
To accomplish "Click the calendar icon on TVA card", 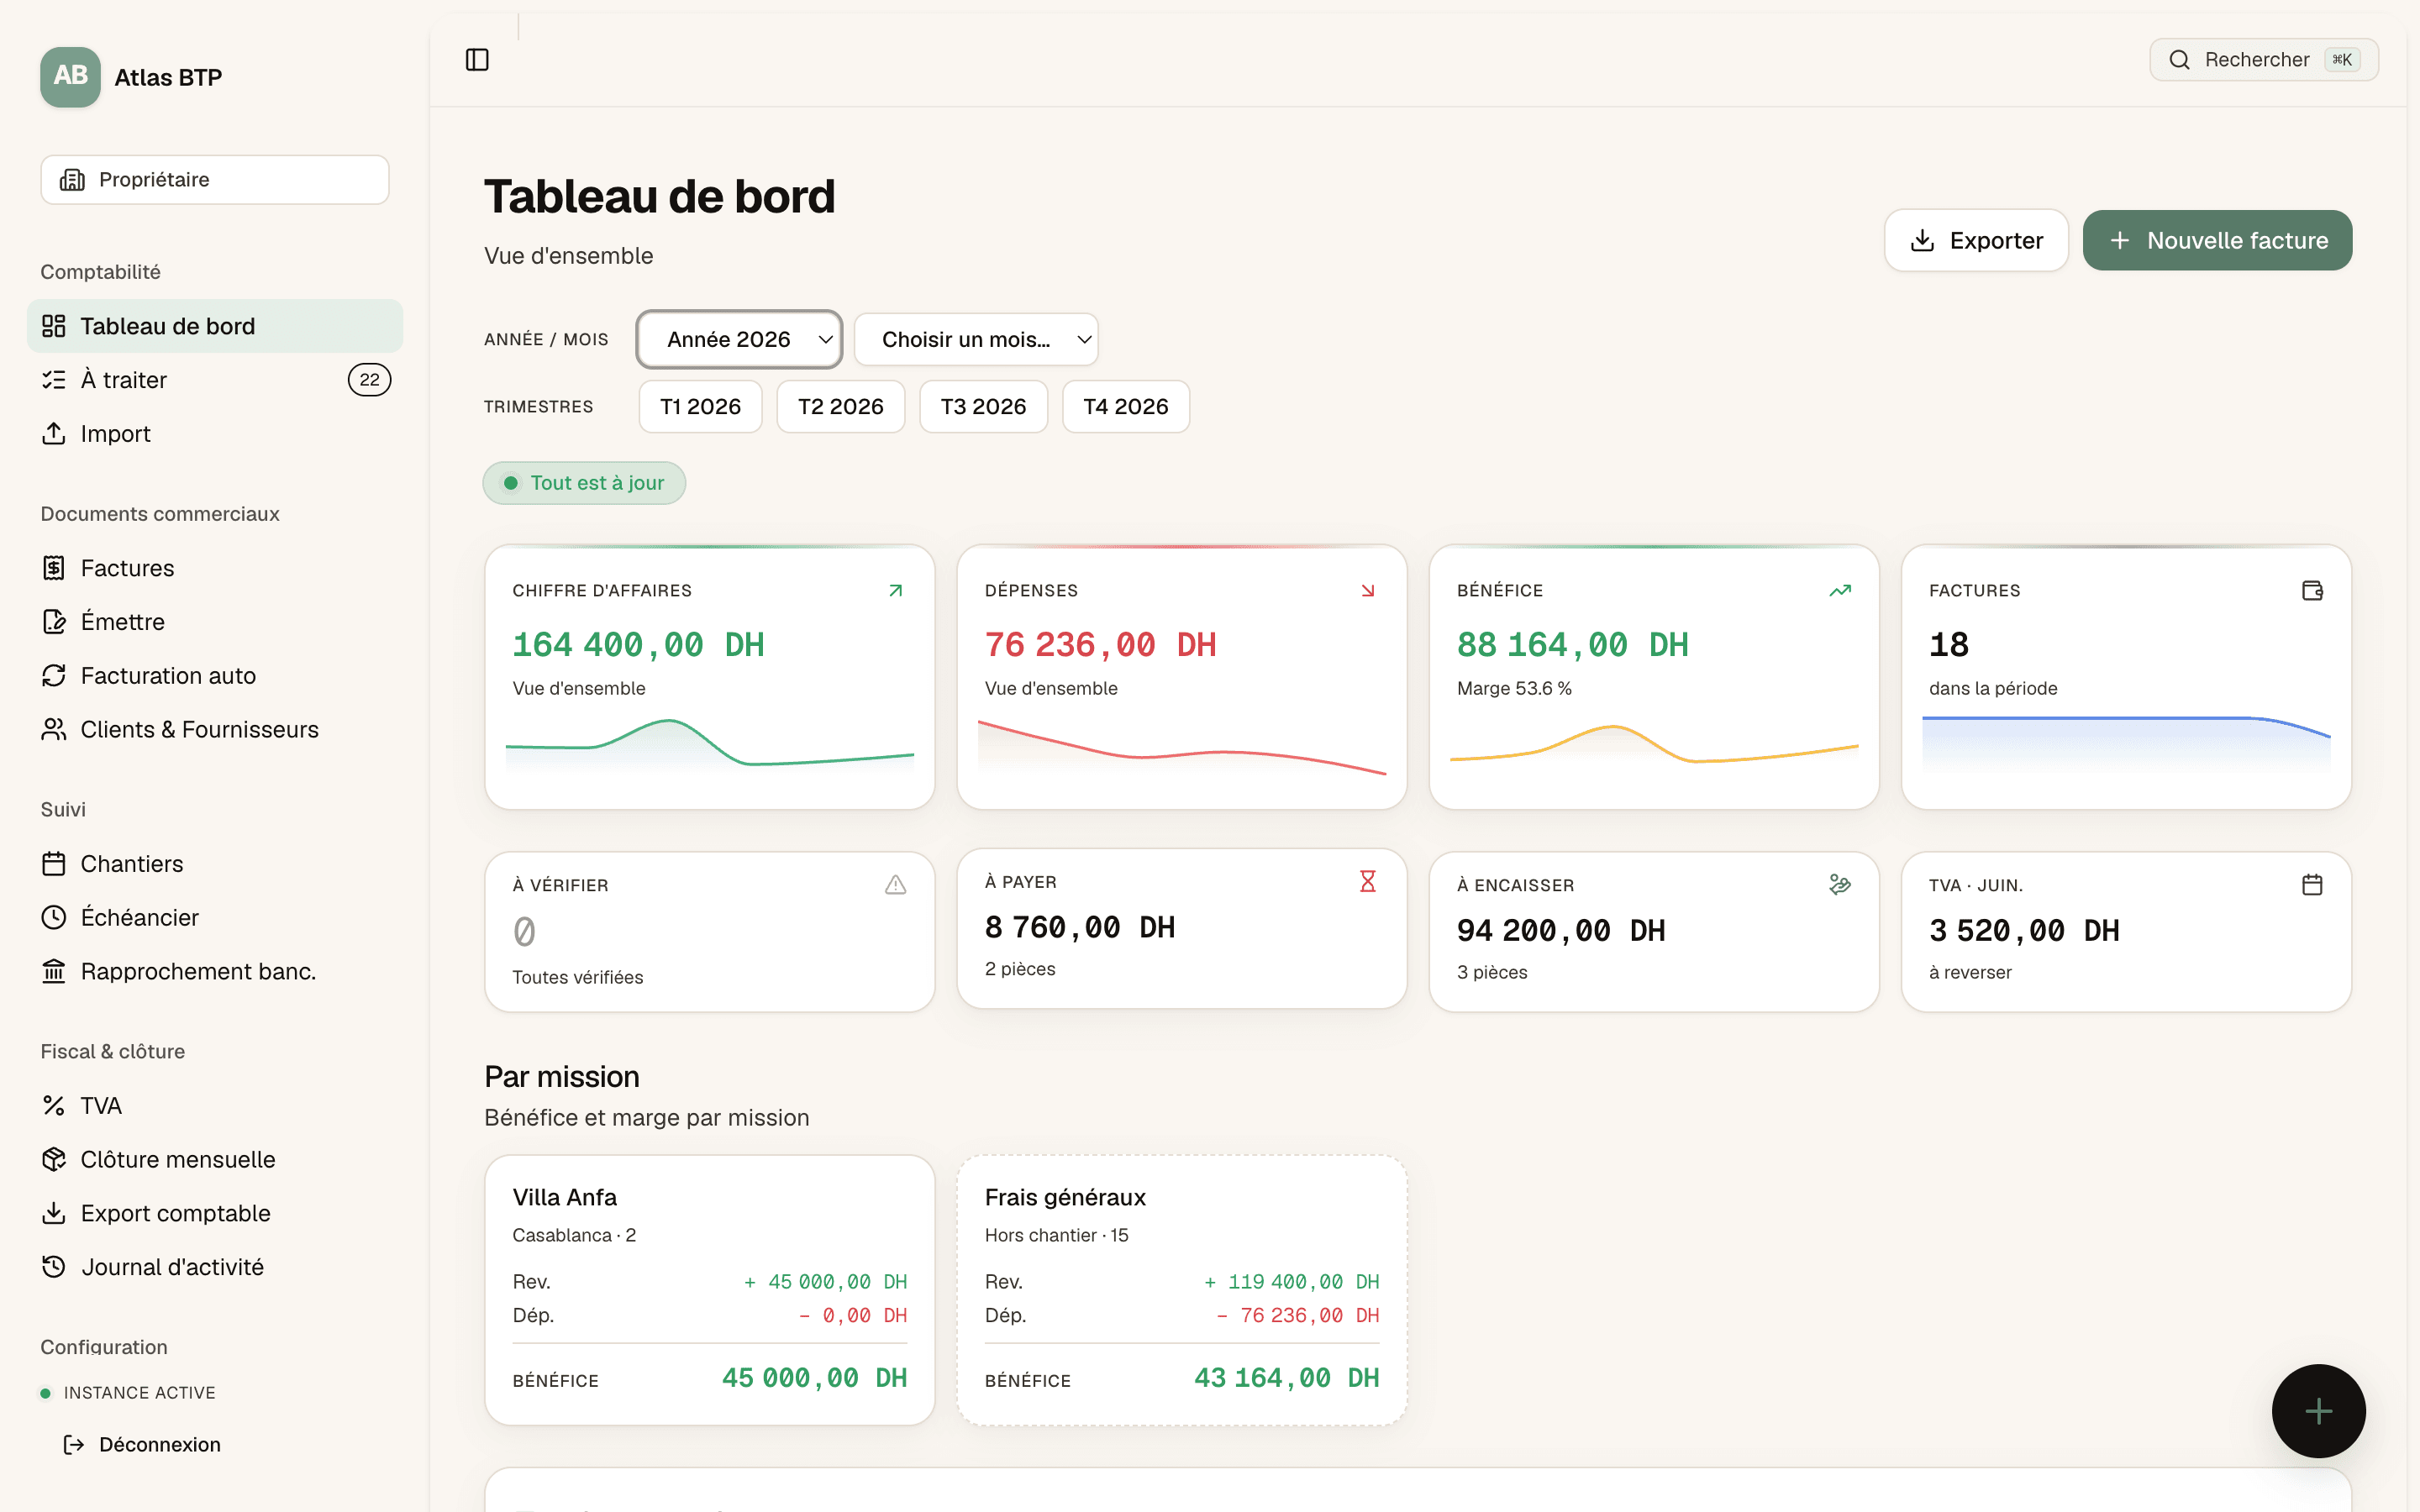I will [2312, 885].
